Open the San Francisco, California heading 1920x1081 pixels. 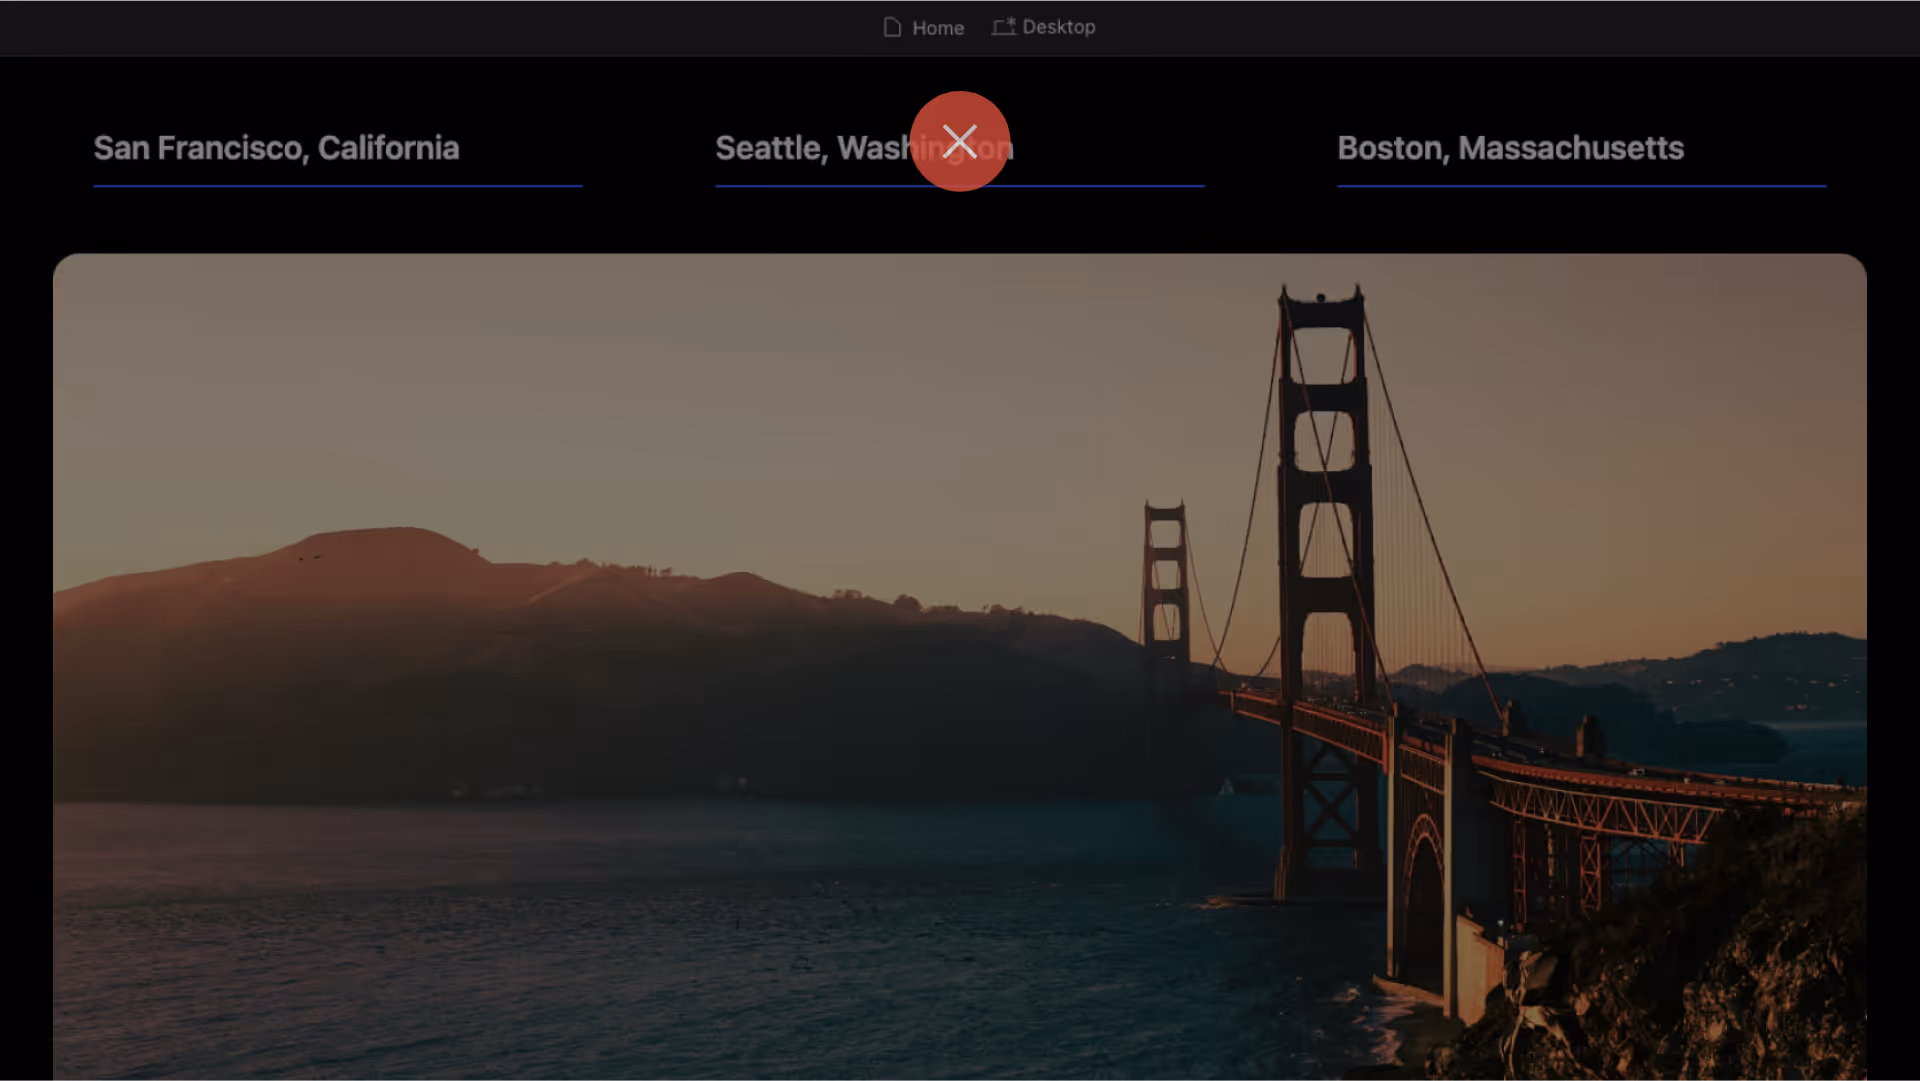276,148
